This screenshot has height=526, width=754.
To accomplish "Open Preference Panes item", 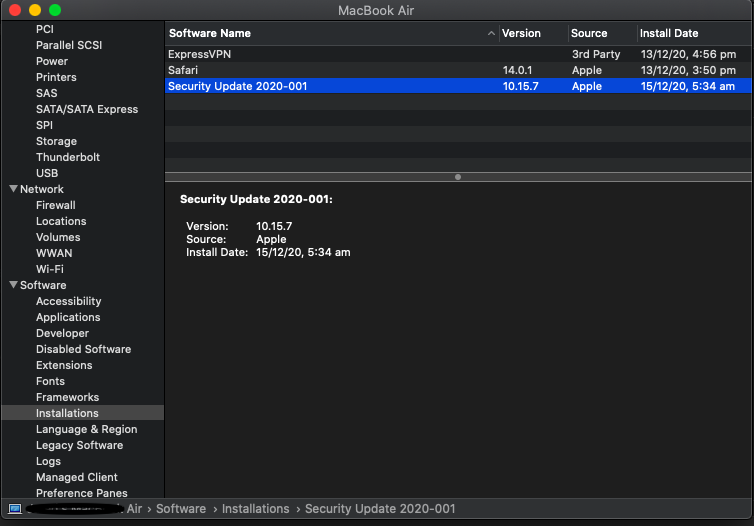I will (81, 493).
